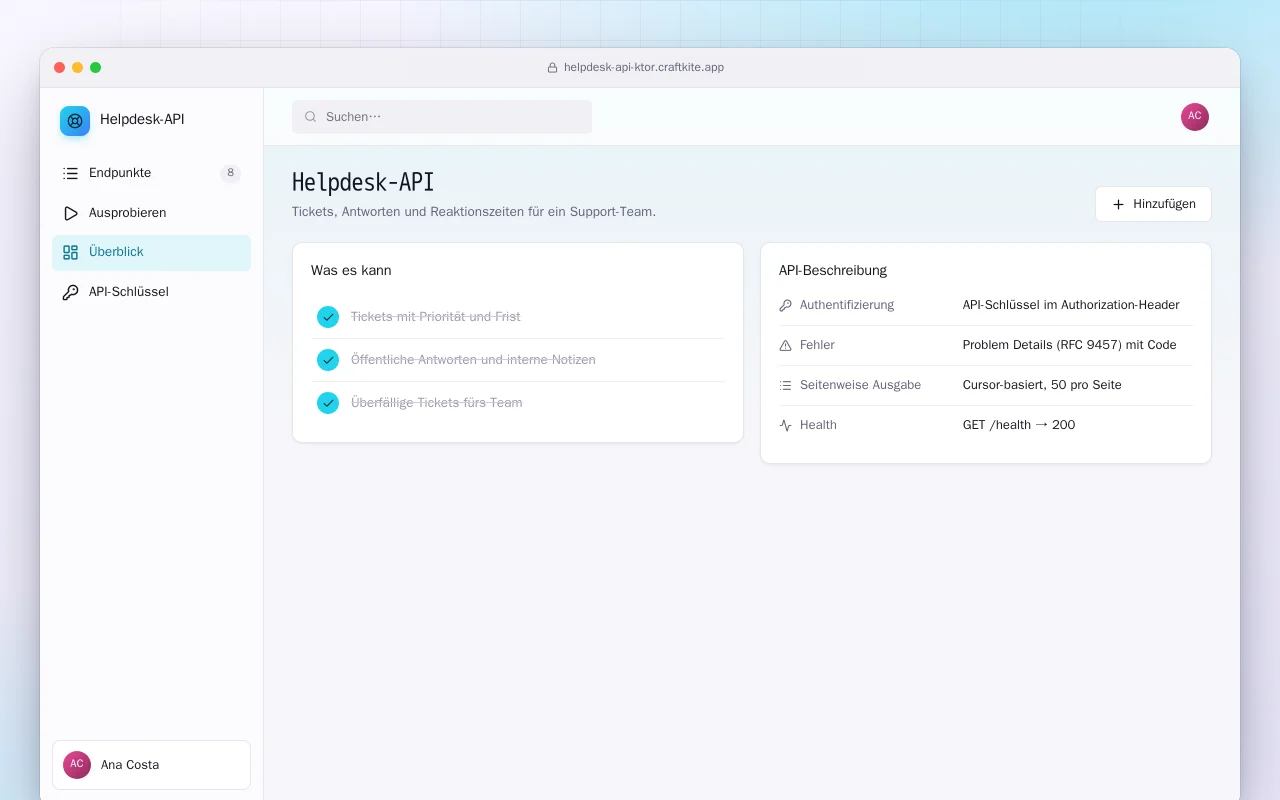Viewport: 1280px width, 800px height.
Task: Click the pulse icon beside Health
Action: coord(785,425)
